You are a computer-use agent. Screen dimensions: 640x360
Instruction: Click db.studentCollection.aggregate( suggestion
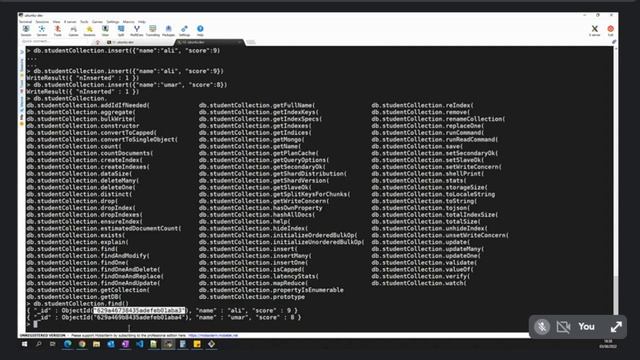click(80, 112)
